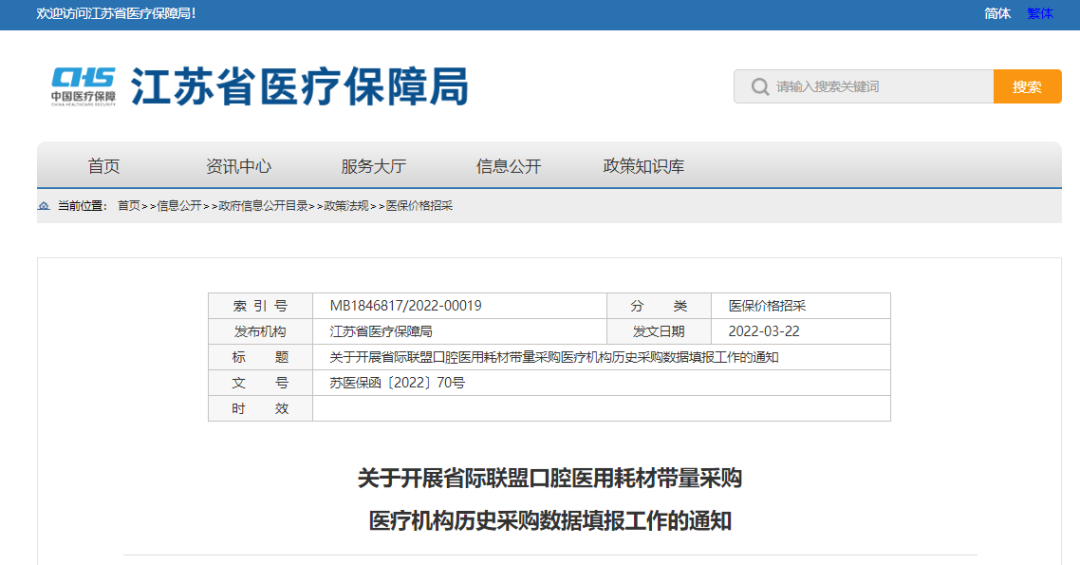Click heading line 医疗机构历史采购数据填报工作的通知

click(550, 521)
